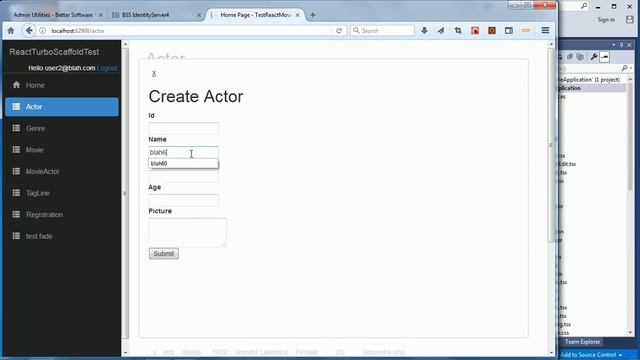Viewport: 640px width, 360px height.
Task: Click the browser Home icon
Action: pos(11,31)
